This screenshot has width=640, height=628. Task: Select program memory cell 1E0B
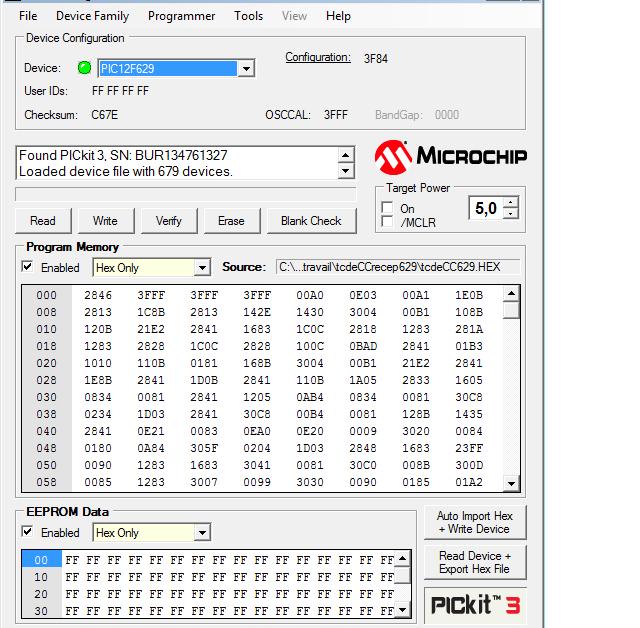[469, 295]
